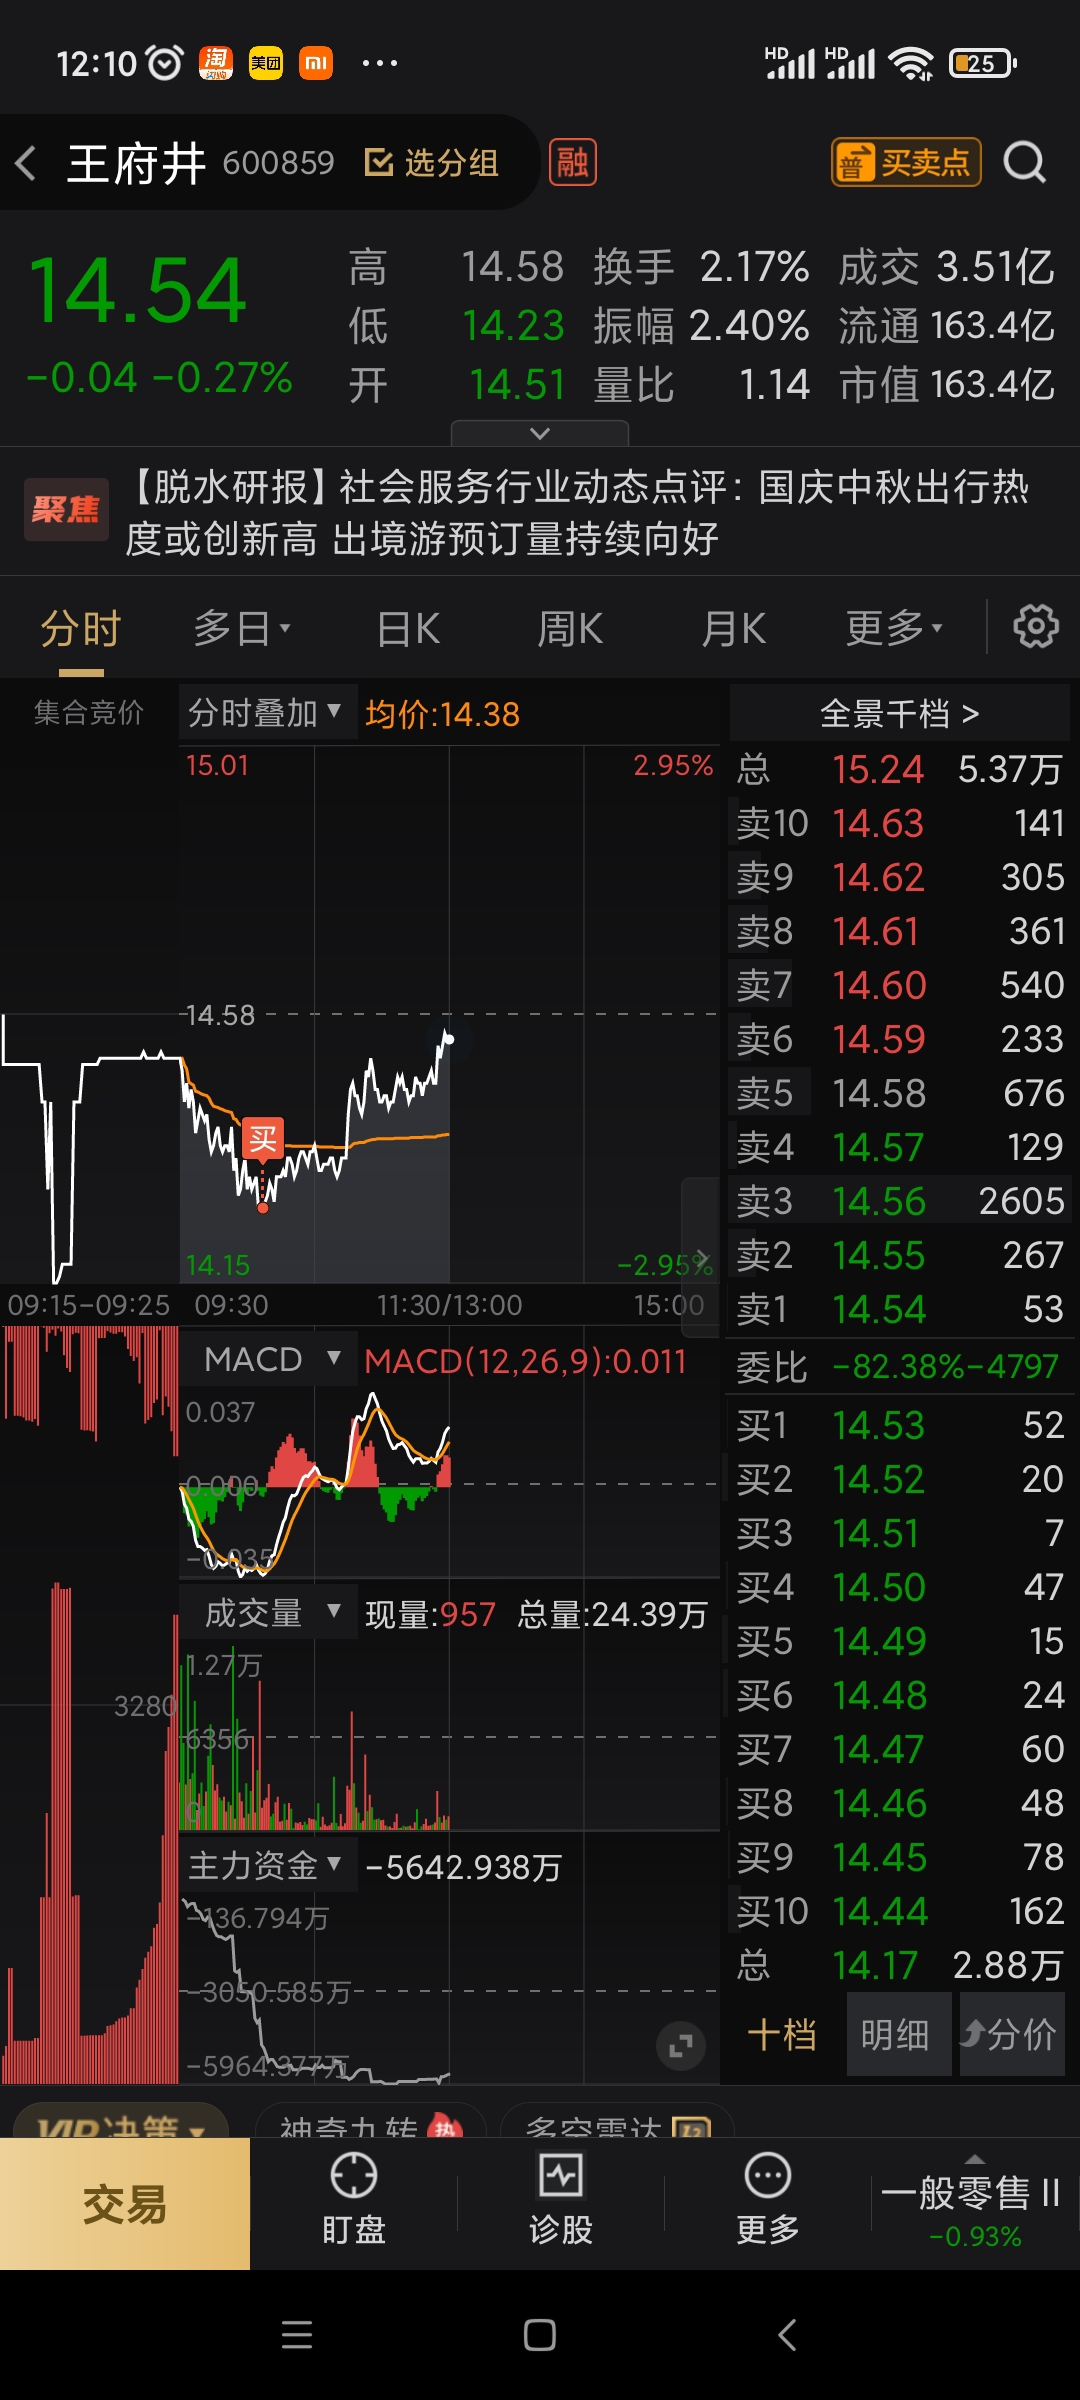1080x2400 pixels.
Task: Tap 委比 -82.38% ratio row
Action: (899, 1366)
